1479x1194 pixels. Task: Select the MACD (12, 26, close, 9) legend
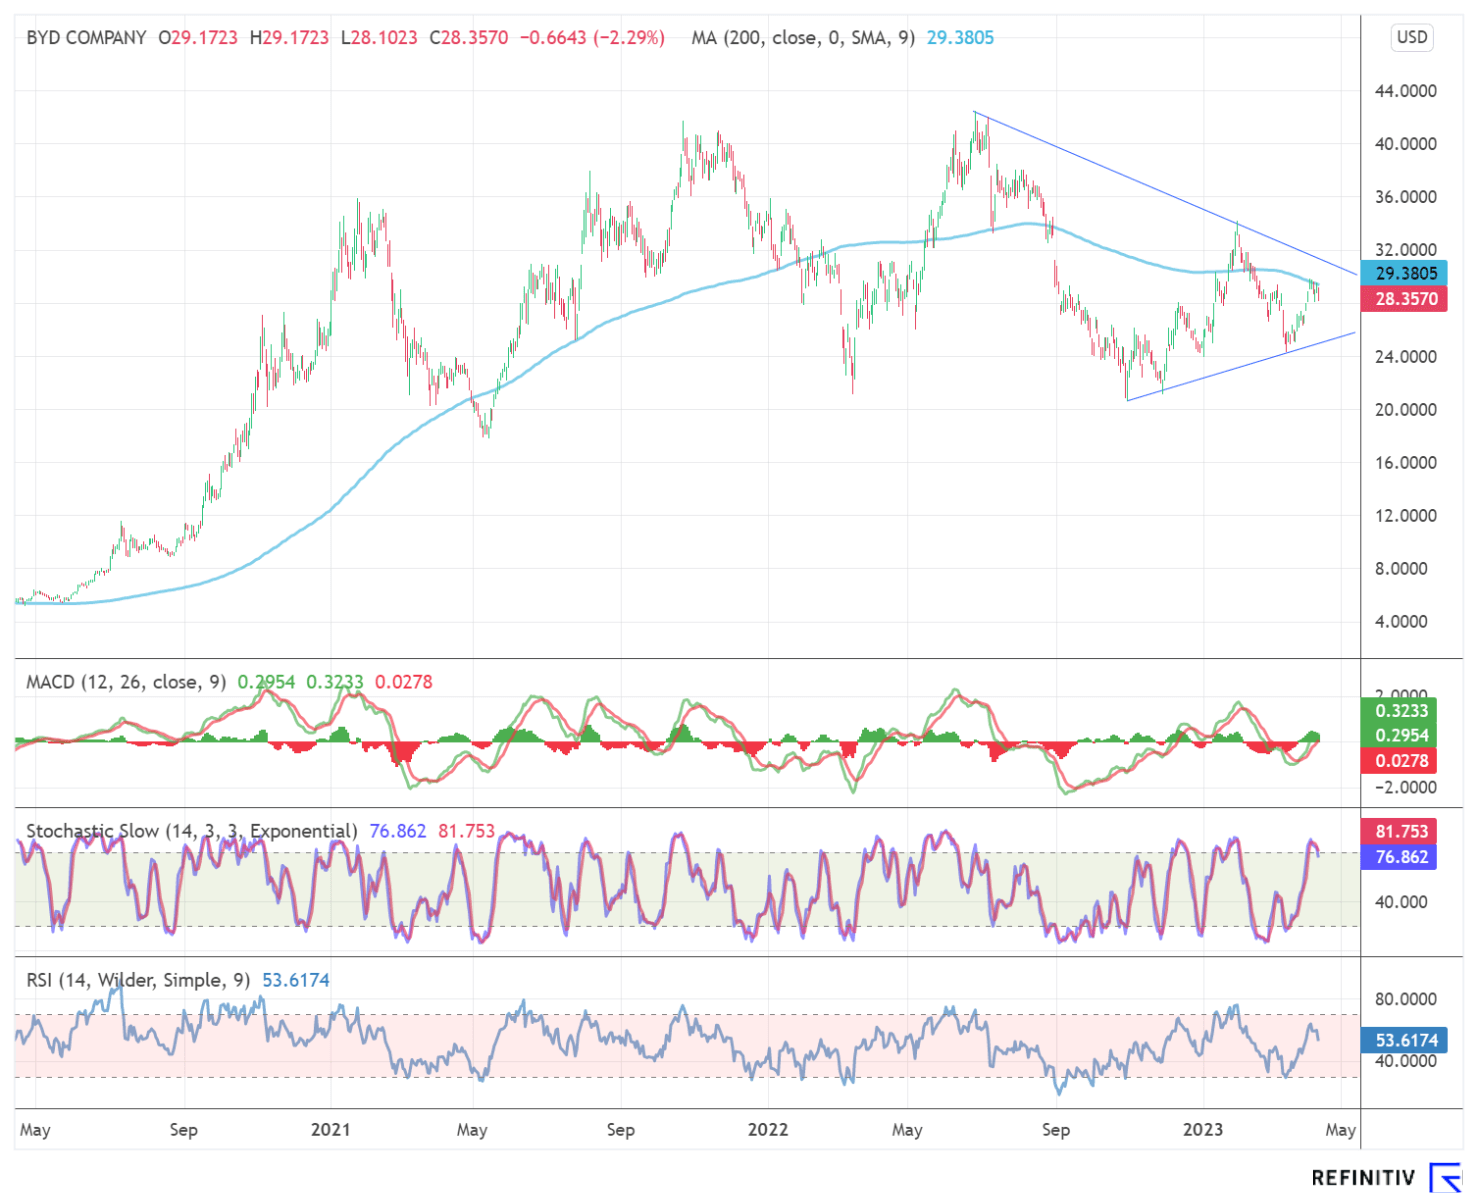pos(126,682)
